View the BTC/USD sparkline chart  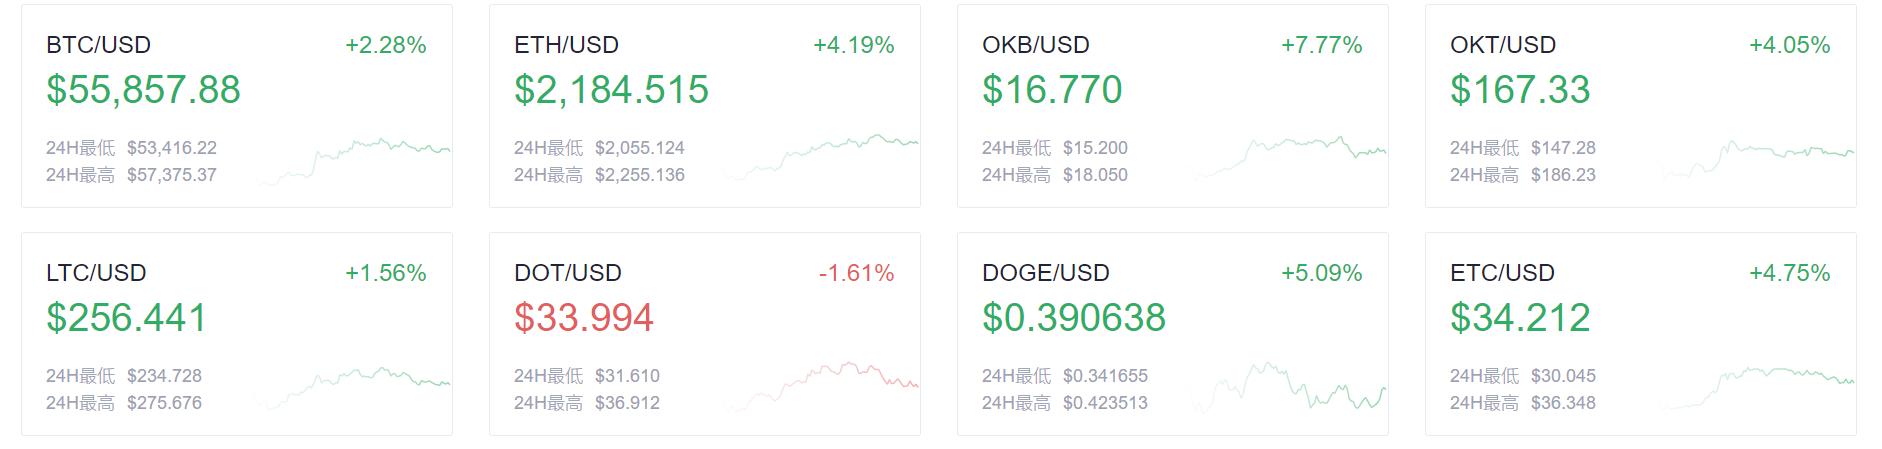point(353,162)
